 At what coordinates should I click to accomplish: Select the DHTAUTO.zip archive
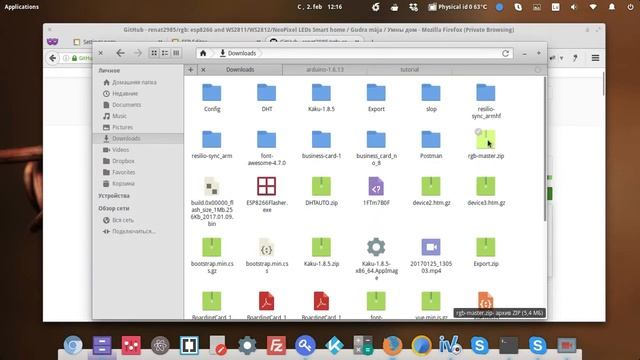pos(321,187)
